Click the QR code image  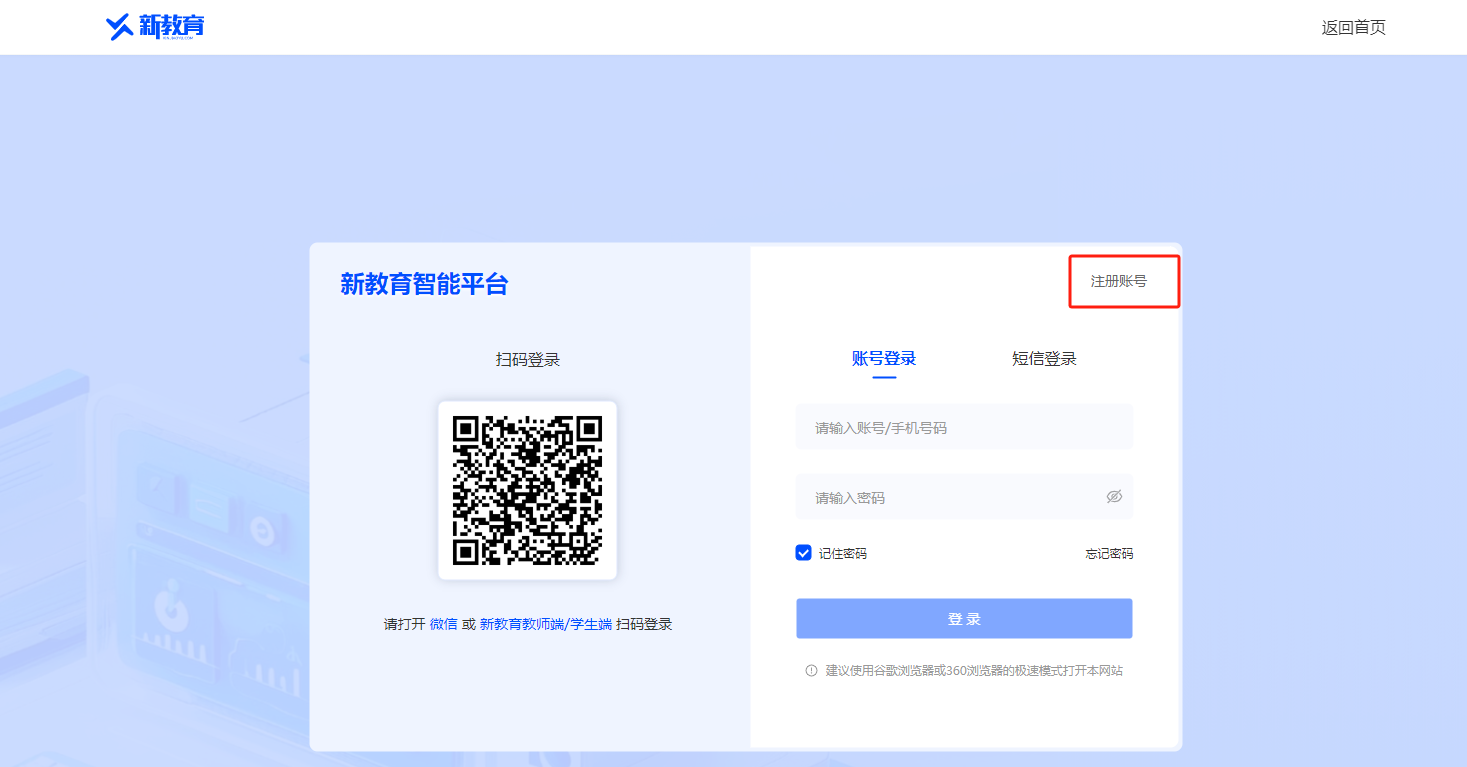[x=527, y=490]
